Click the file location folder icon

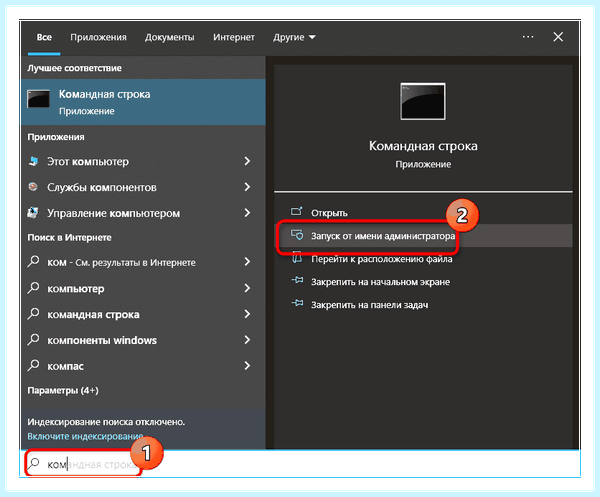(x=297, y=258)
